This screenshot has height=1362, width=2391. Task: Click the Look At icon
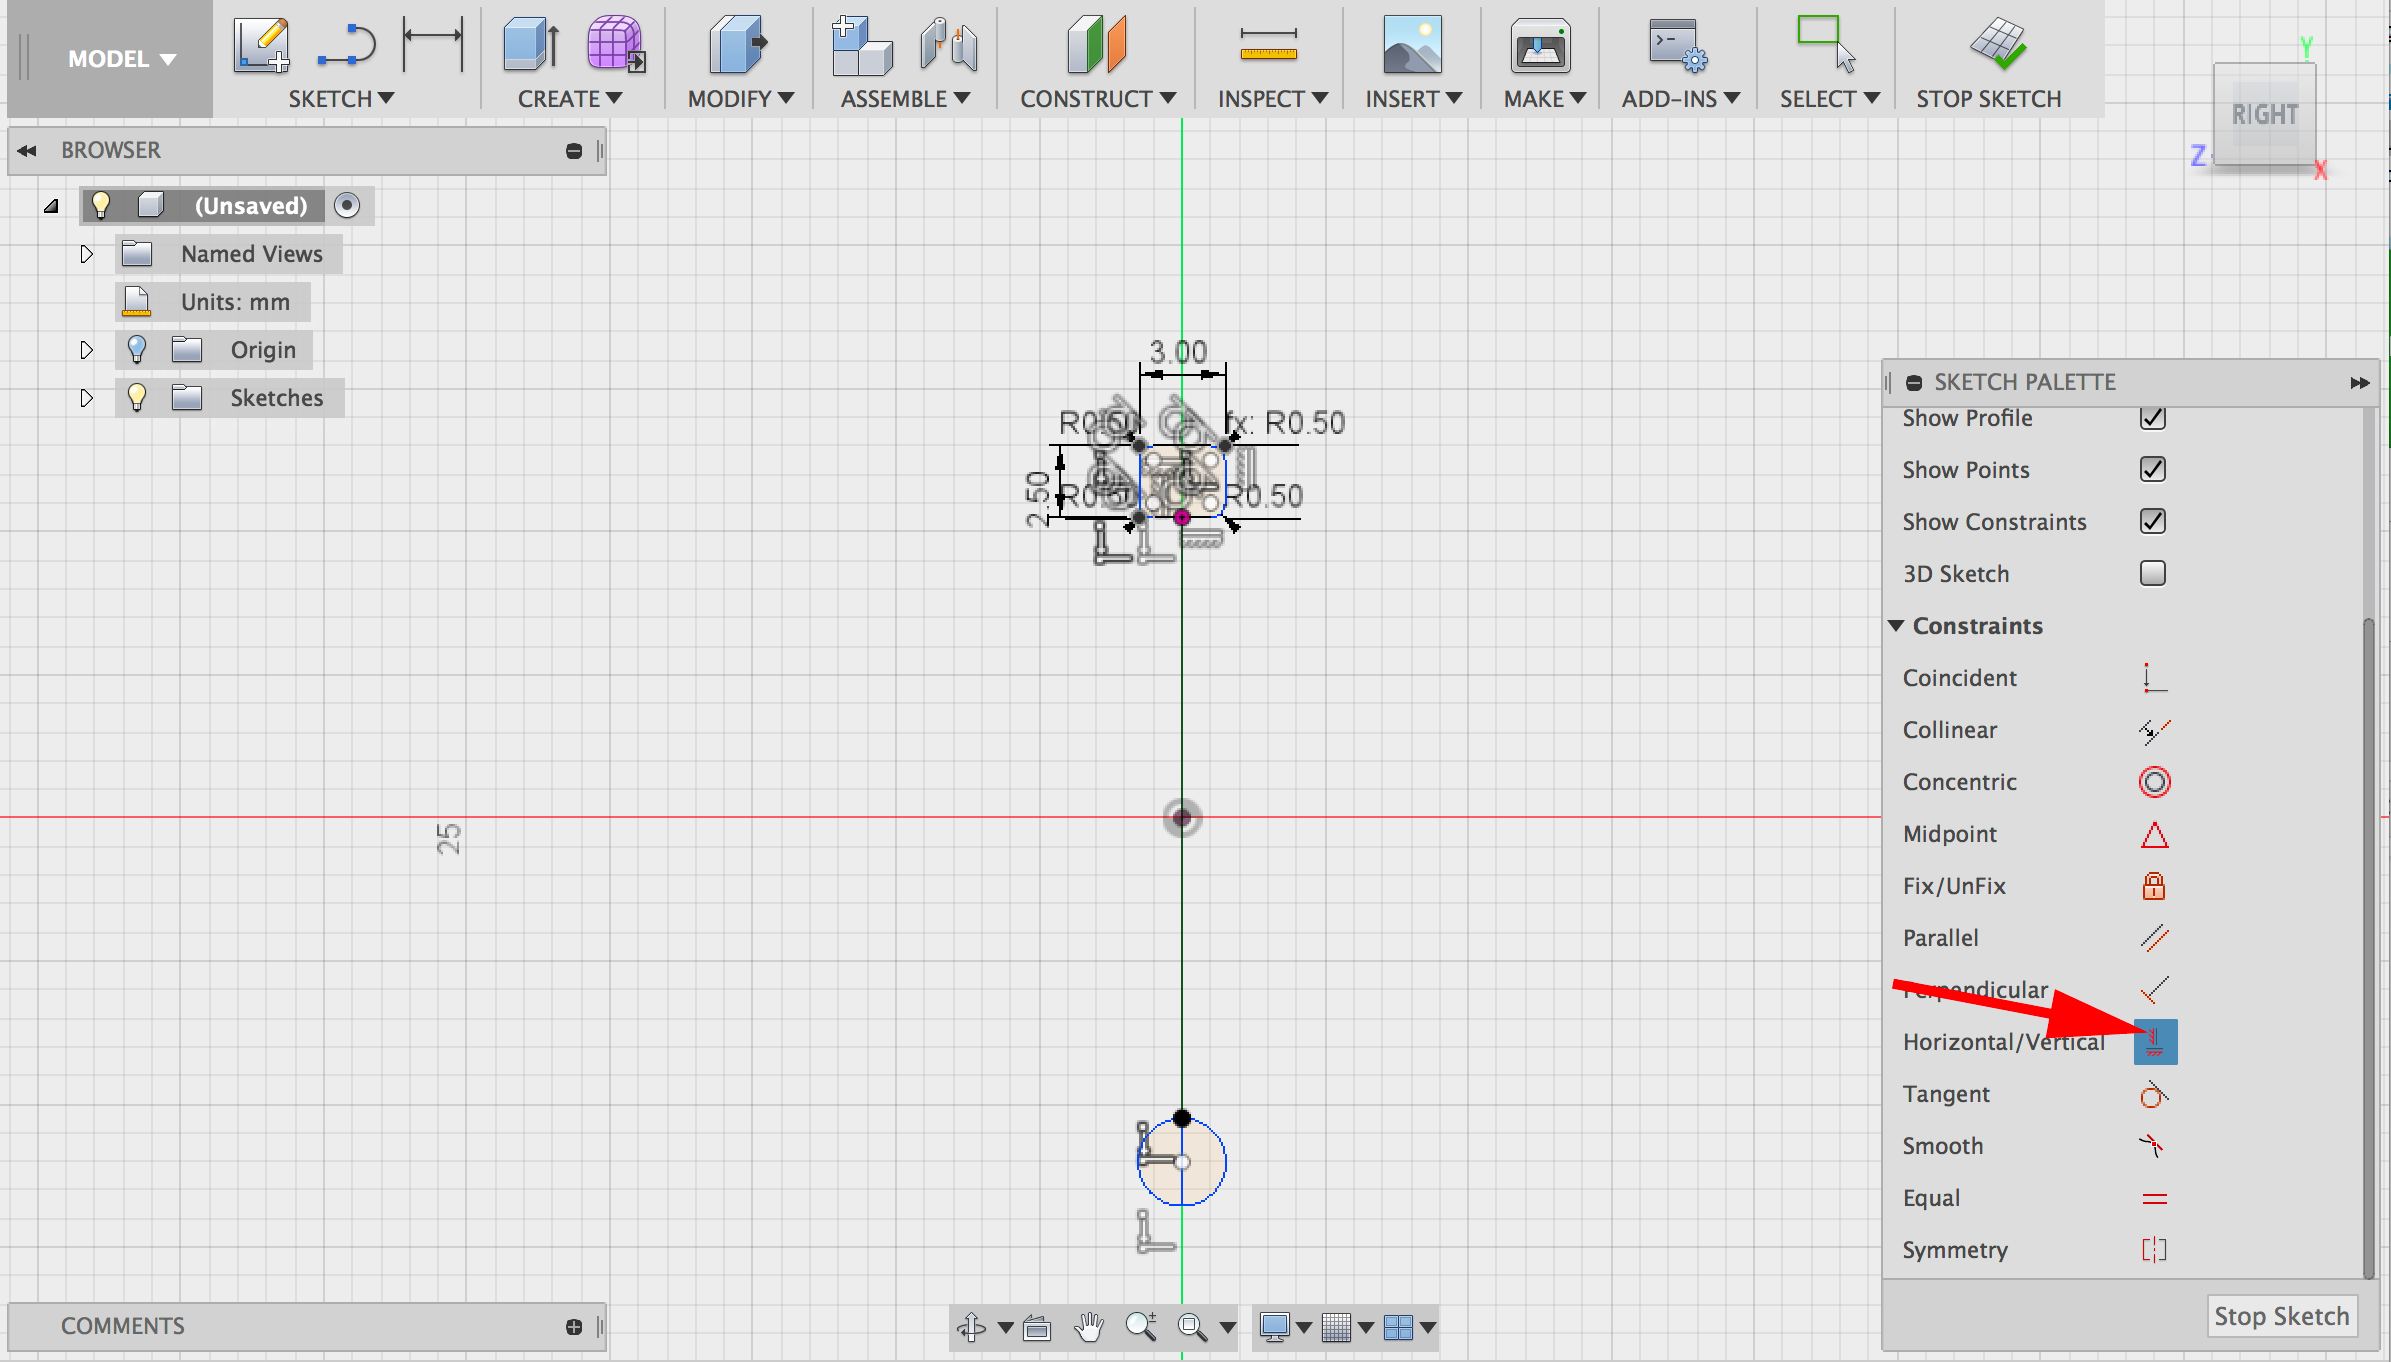(1038, 1327)
